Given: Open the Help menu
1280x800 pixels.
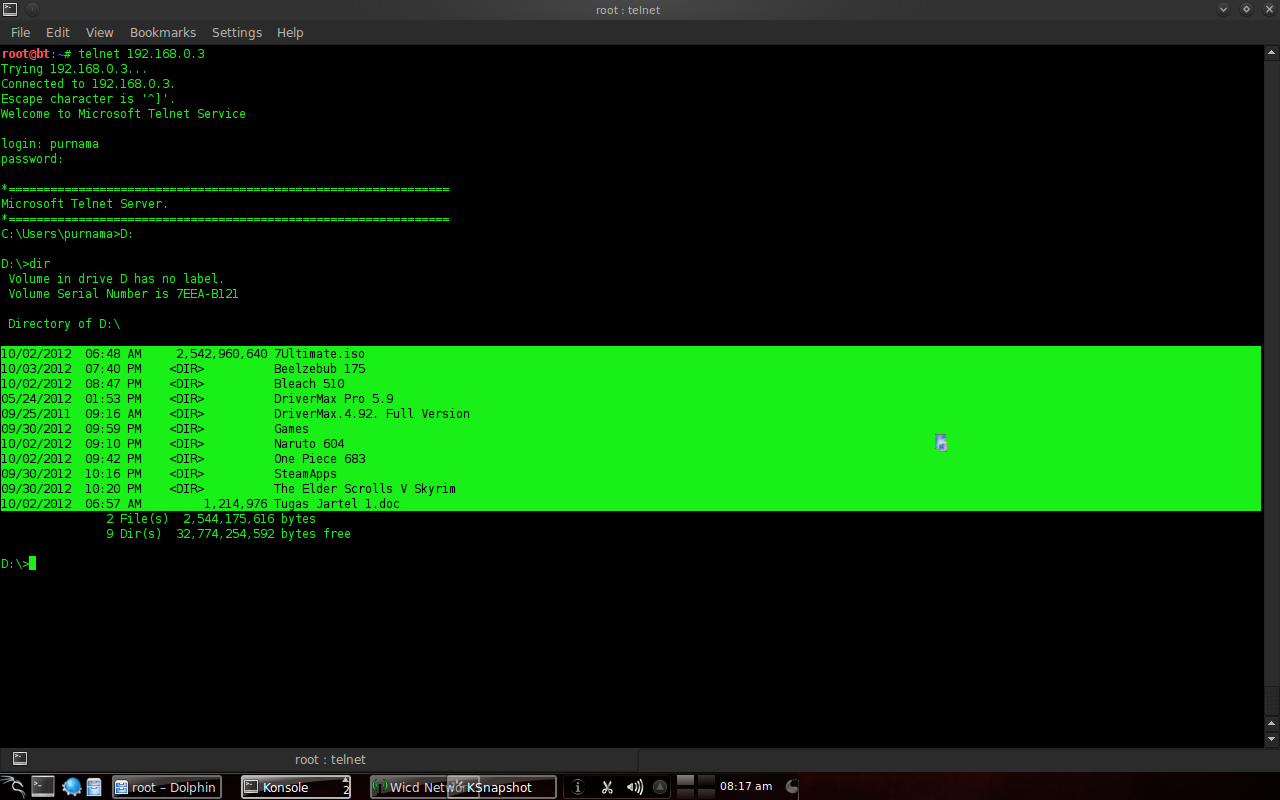Looking at the screenshot, I should coord(290,33).
